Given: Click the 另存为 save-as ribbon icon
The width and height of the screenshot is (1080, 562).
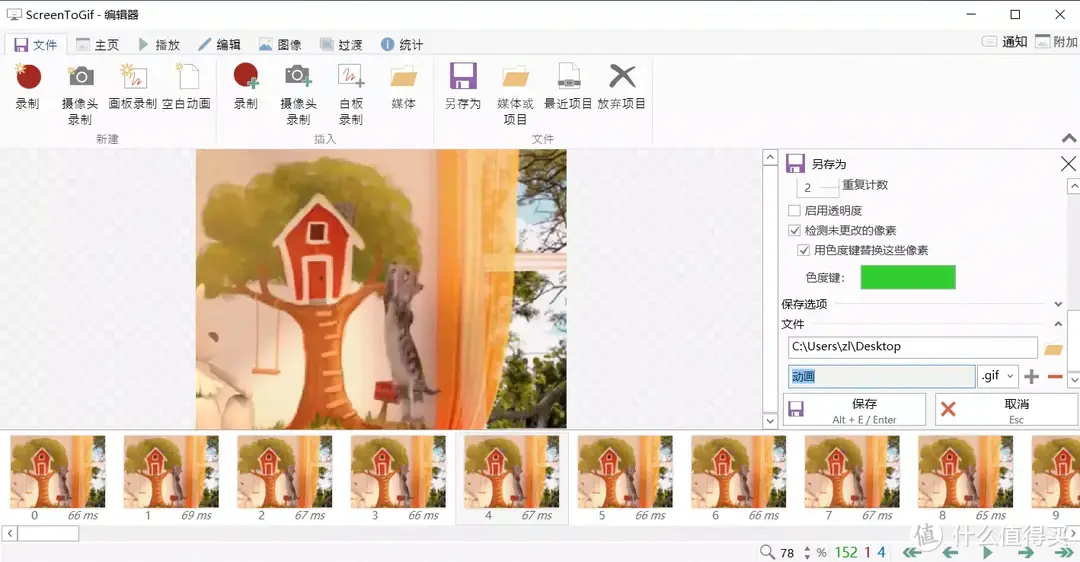Looking at the screenshot, I should [463, 86].
